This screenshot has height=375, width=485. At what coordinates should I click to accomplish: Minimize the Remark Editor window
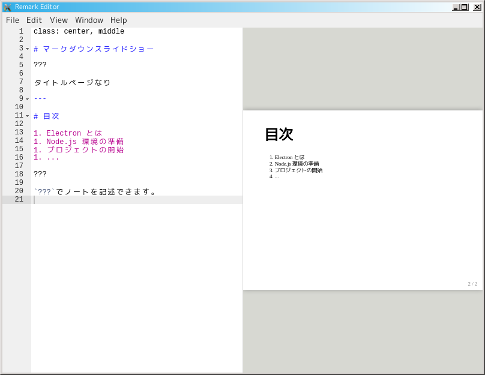click(x=455, y=7)
